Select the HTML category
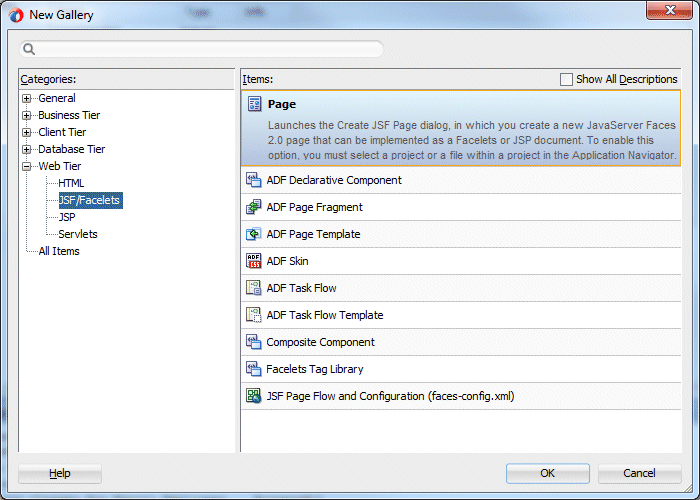 (x=71, y=183)
